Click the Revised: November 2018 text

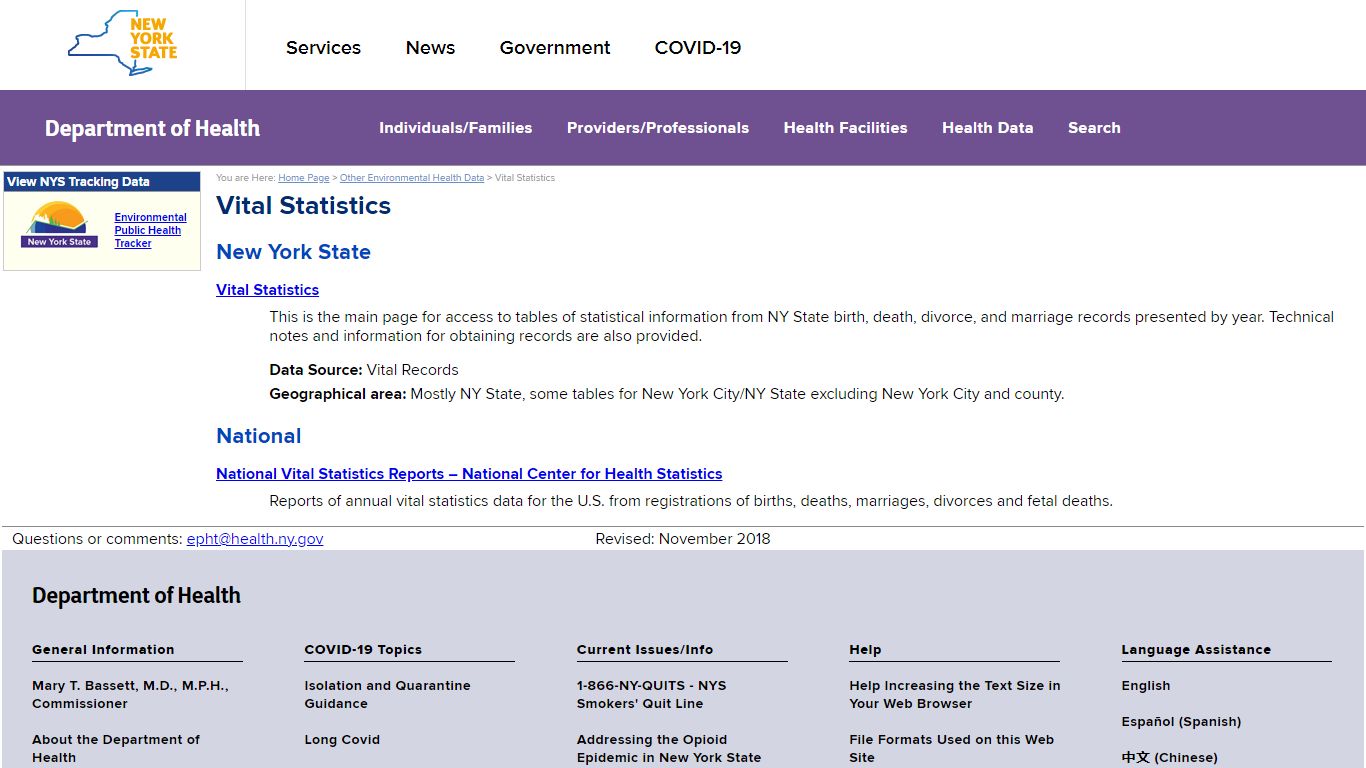(x=683, y=539)
